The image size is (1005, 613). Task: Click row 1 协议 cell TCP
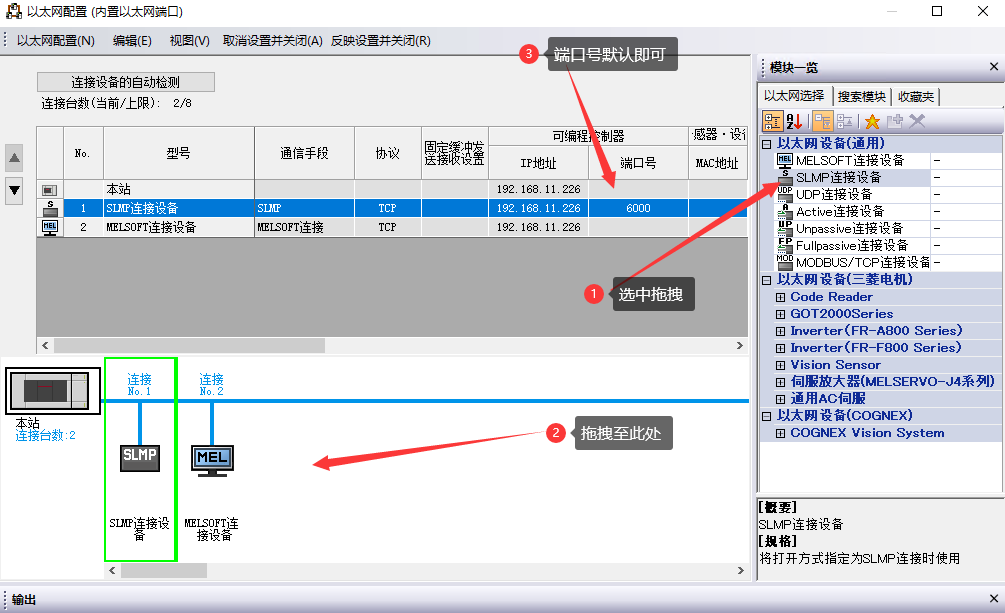[387, 208]
